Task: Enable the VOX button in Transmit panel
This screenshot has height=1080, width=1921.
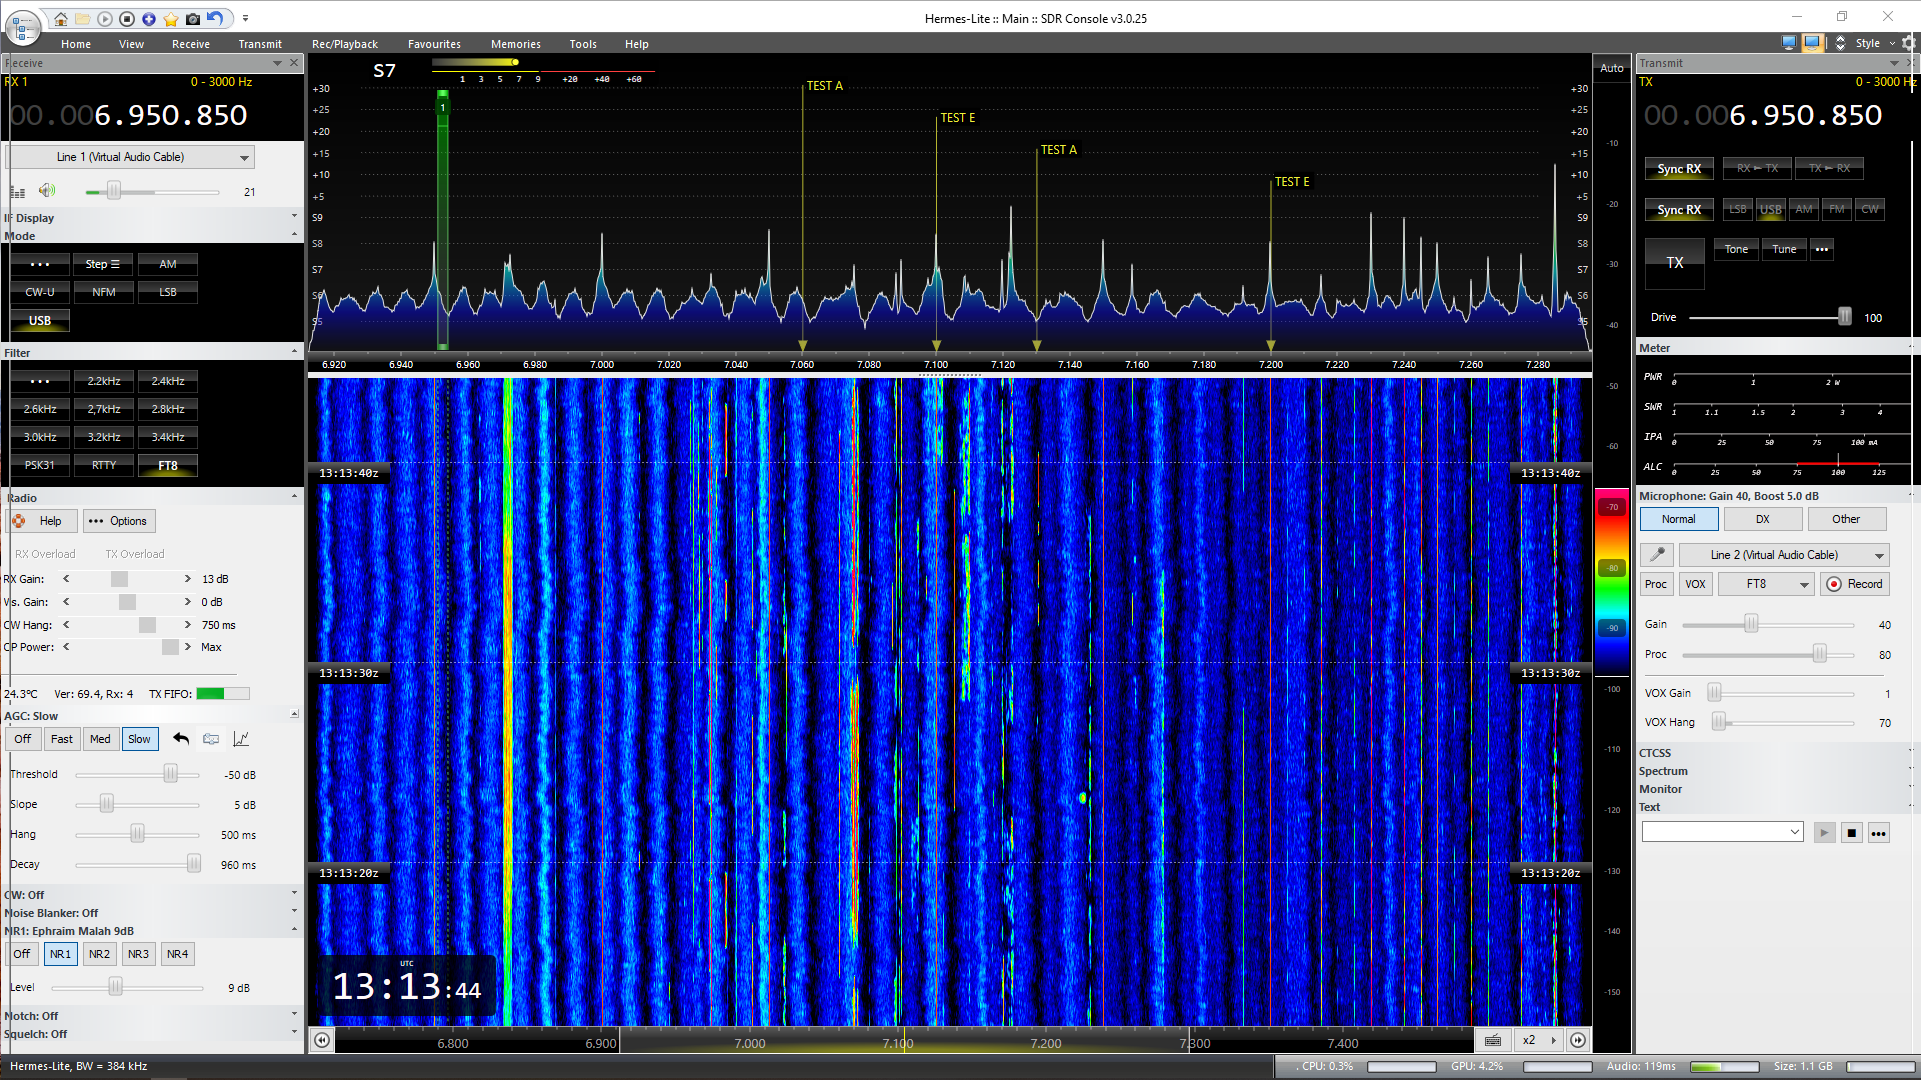Action: [x=1695, y=584]
